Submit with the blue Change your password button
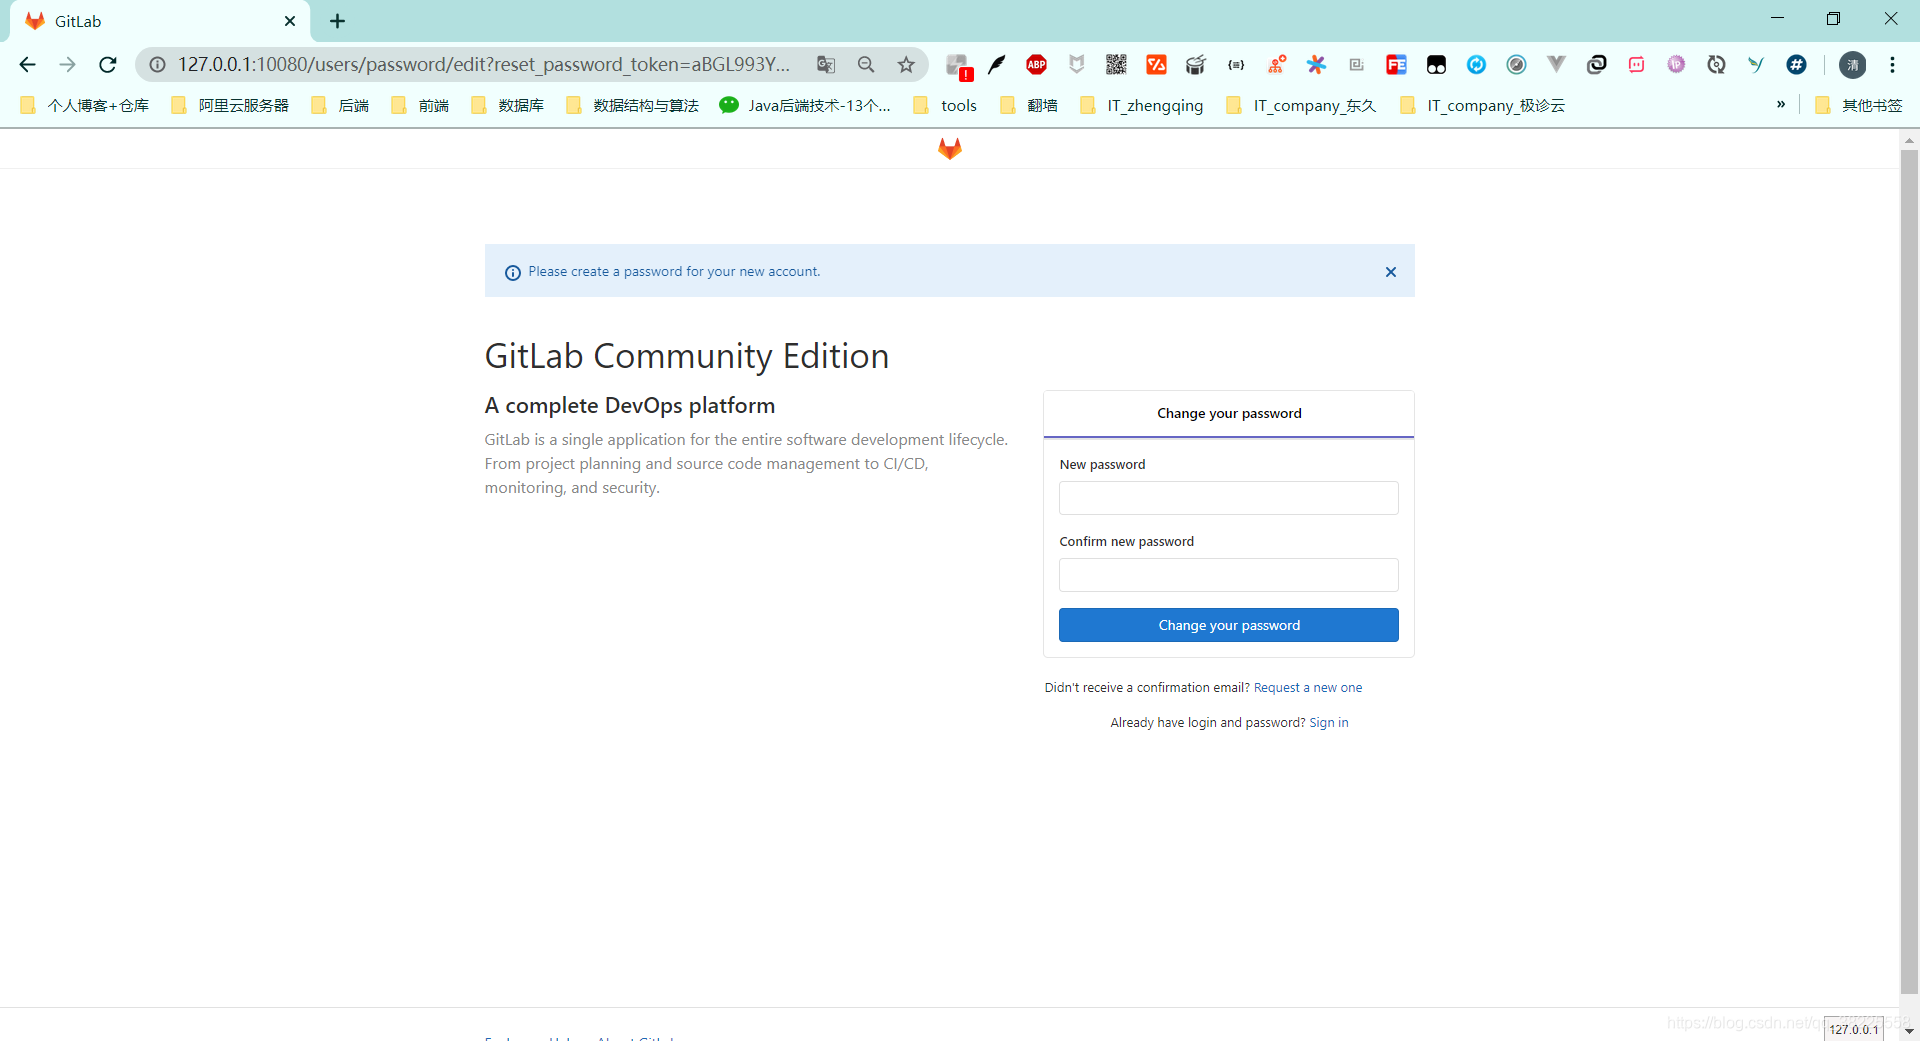1920x1041 pixels. pyautogui.click(x=1229, y=625)
